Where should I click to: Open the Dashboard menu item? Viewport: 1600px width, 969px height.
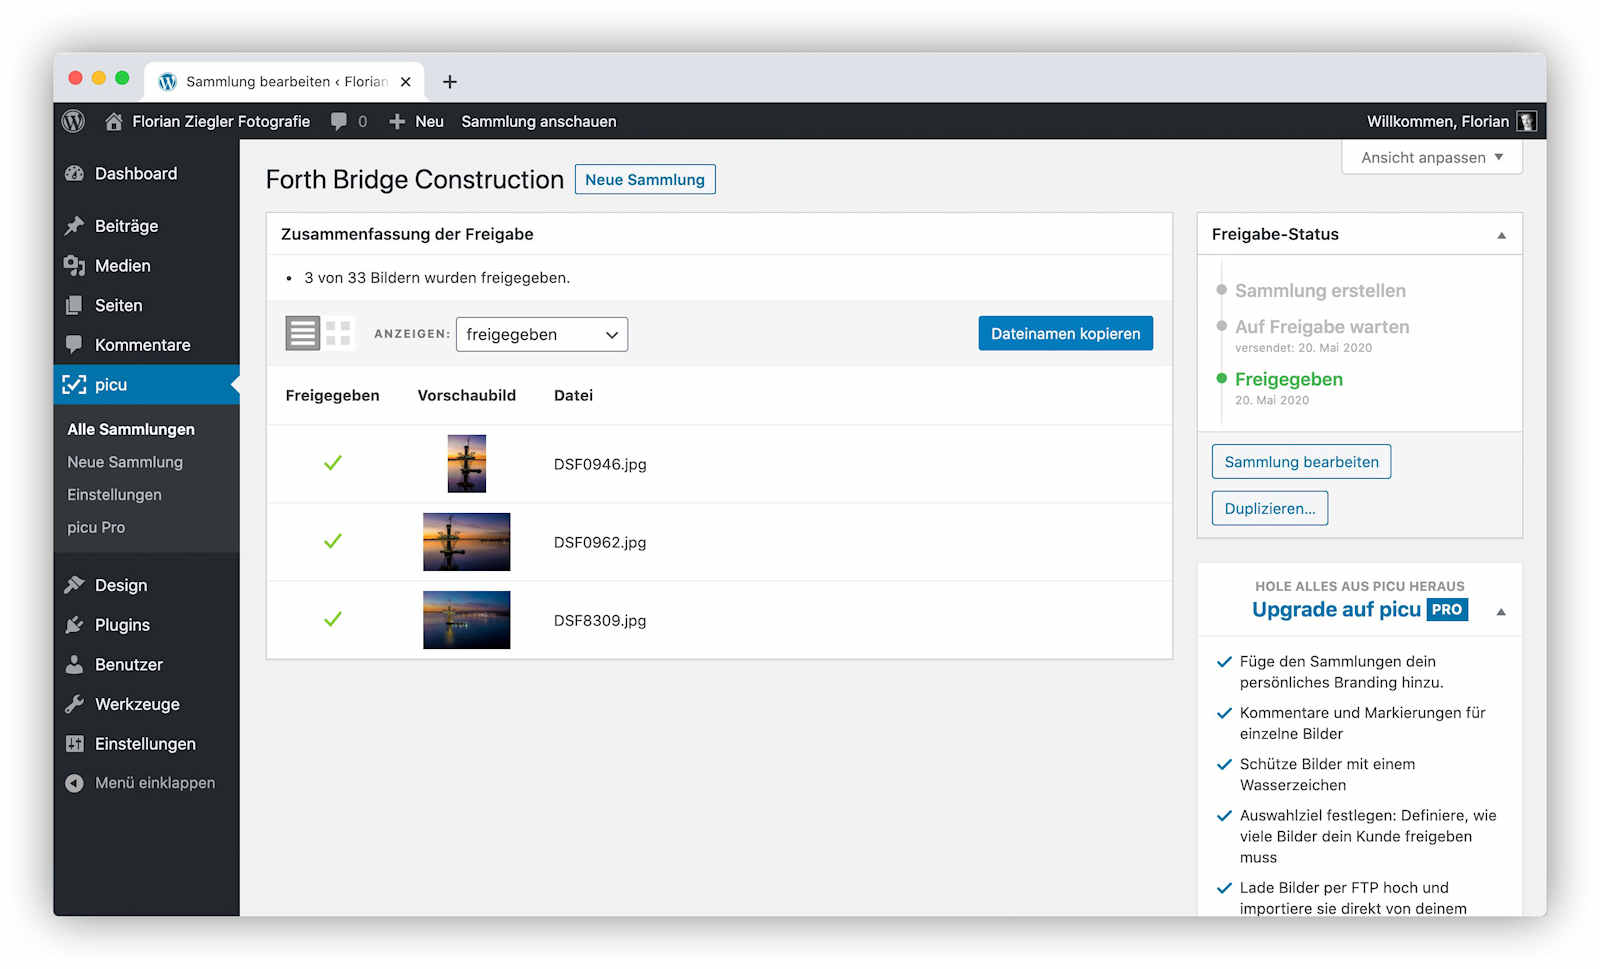135,173
